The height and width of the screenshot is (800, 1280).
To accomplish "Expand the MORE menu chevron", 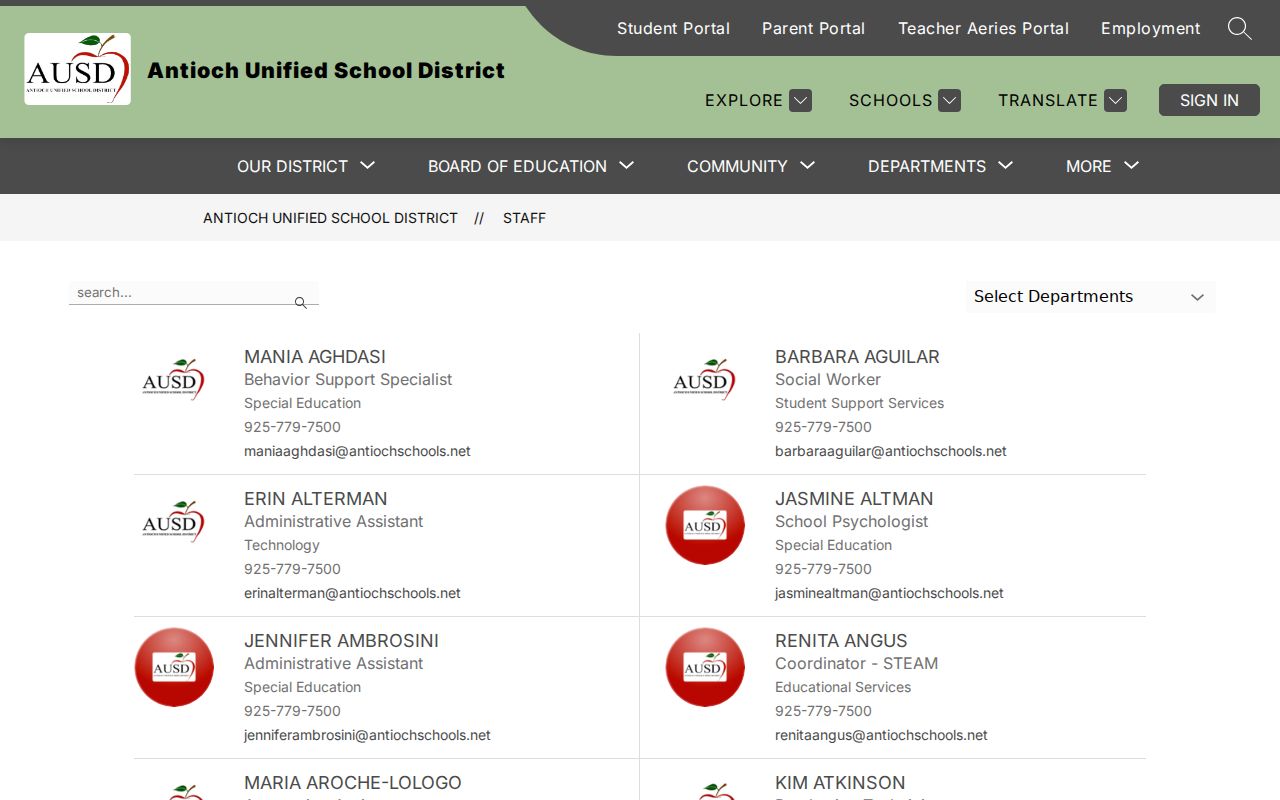I will pyautogui.click(x=1131, y=165).
